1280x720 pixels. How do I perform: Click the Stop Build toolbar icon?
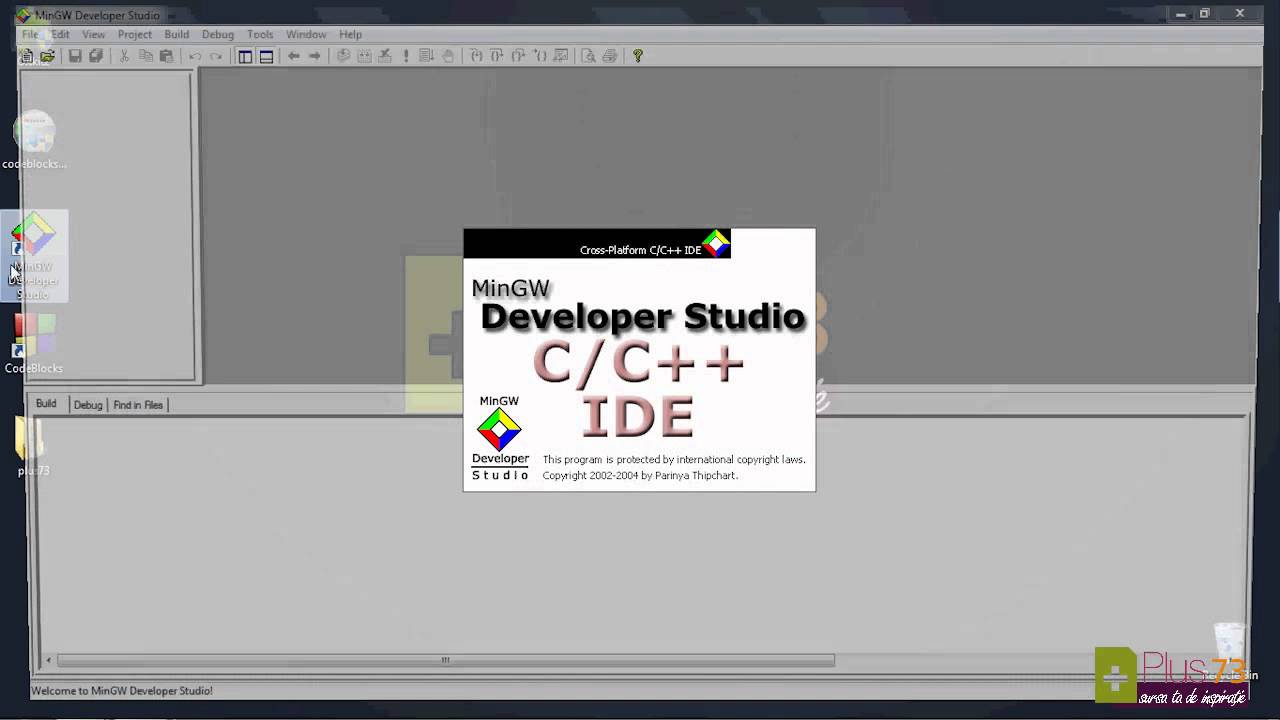tap(385, 56)
